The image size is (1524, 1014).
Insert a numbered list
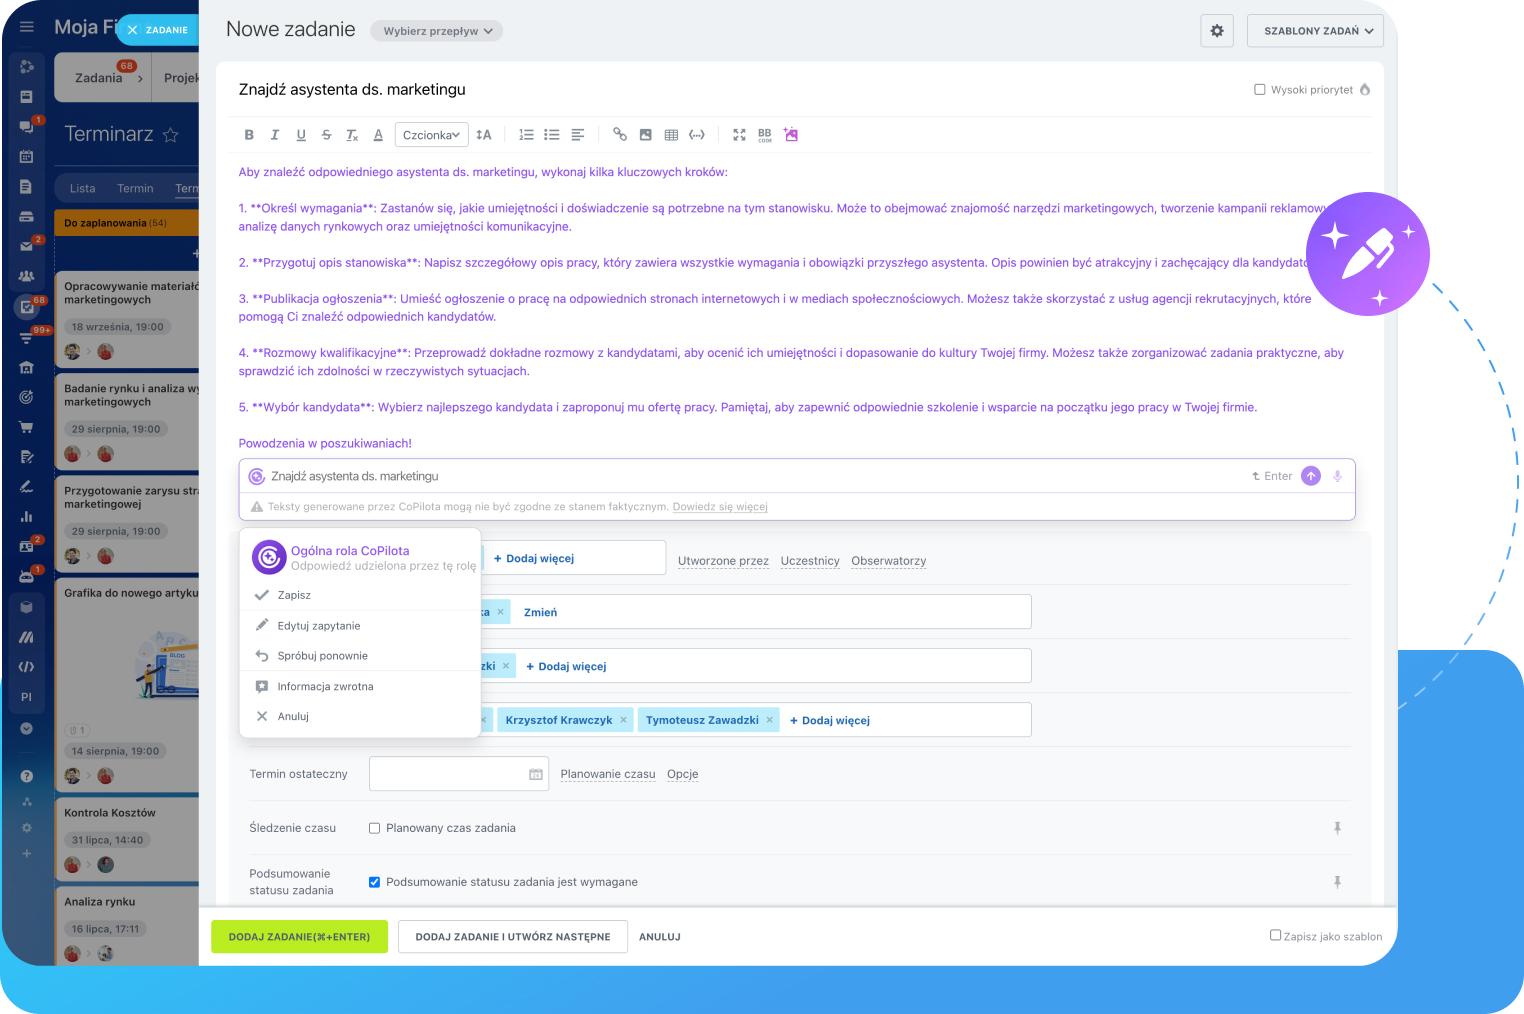click(x=526, y=135)
